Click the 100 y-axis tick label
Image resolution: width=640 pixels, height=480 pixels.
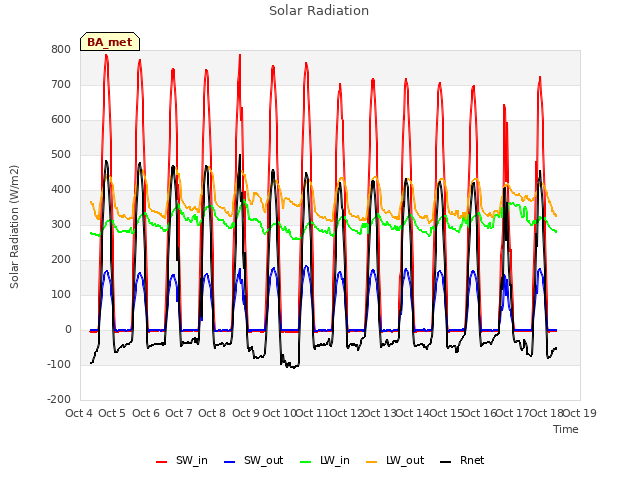coord(61,295)
